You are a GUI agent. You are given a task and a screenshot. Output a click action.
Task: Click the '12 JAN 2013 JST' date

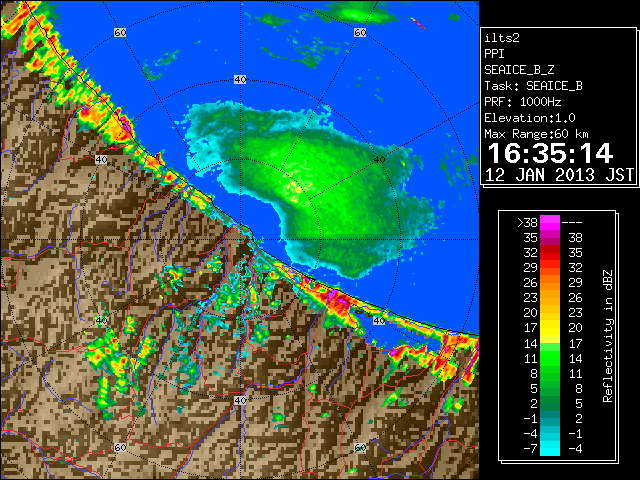(x=559, y=175)
